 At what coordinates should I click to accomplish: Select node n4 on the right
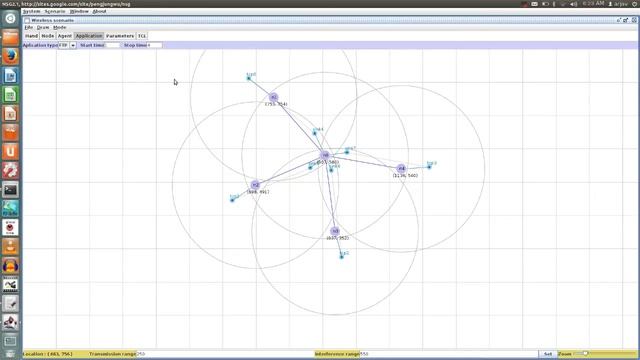click(x=401, y=168)
